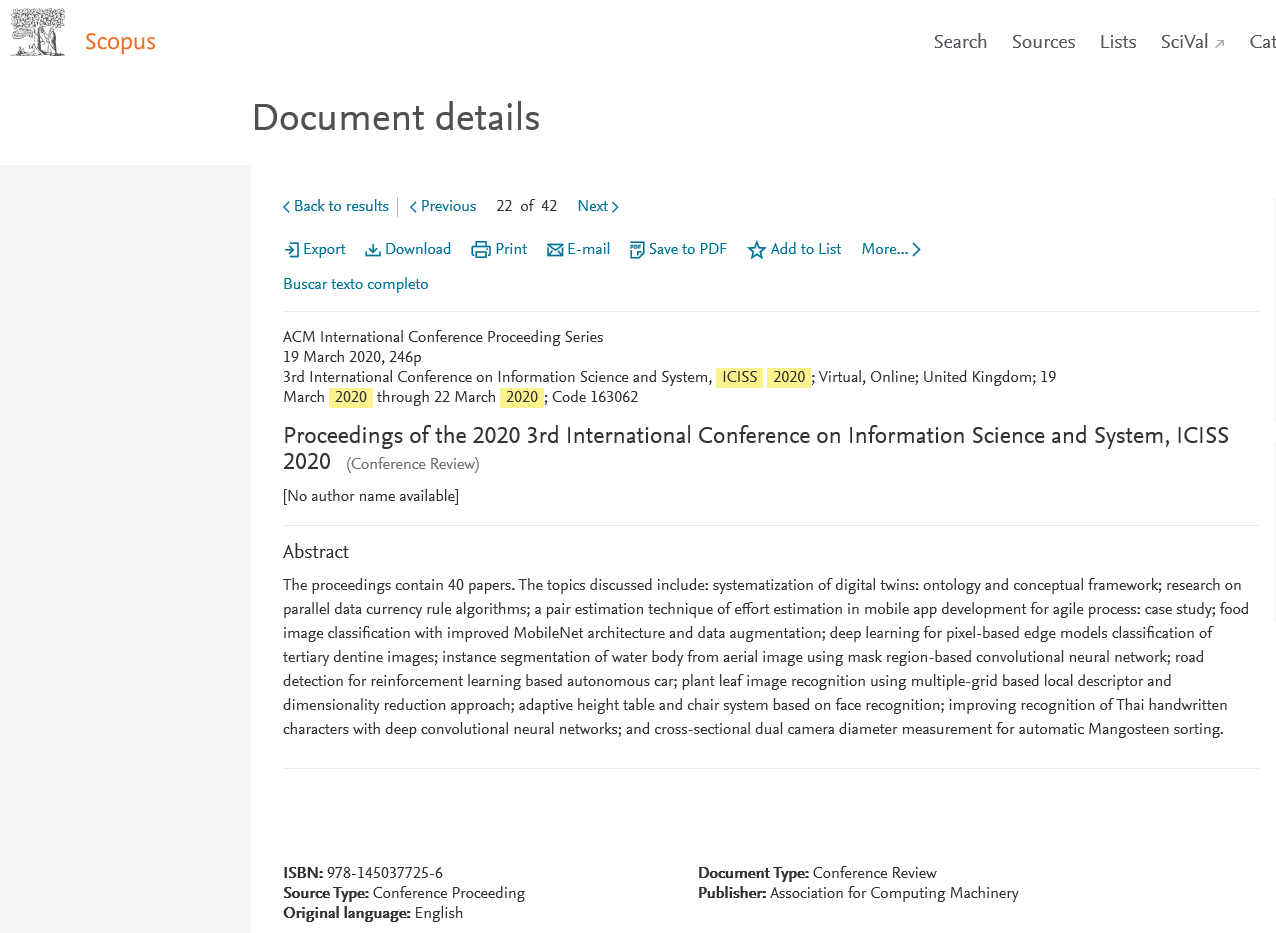
Task: Click the Export icon
Action: click(x=291, y=250)
